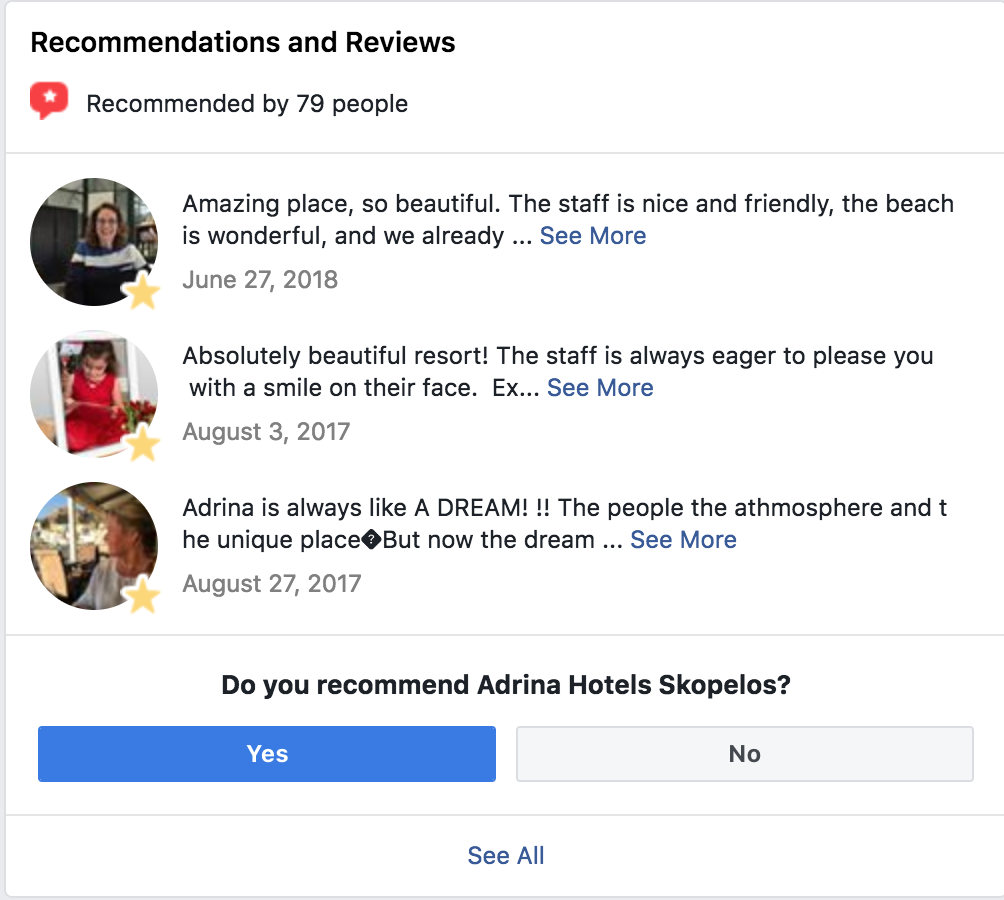Click the "Do you recommend Adrina Hotels Skopelos?" question
The height and width of the screenshot is (900, 1004).
[506, 686]
